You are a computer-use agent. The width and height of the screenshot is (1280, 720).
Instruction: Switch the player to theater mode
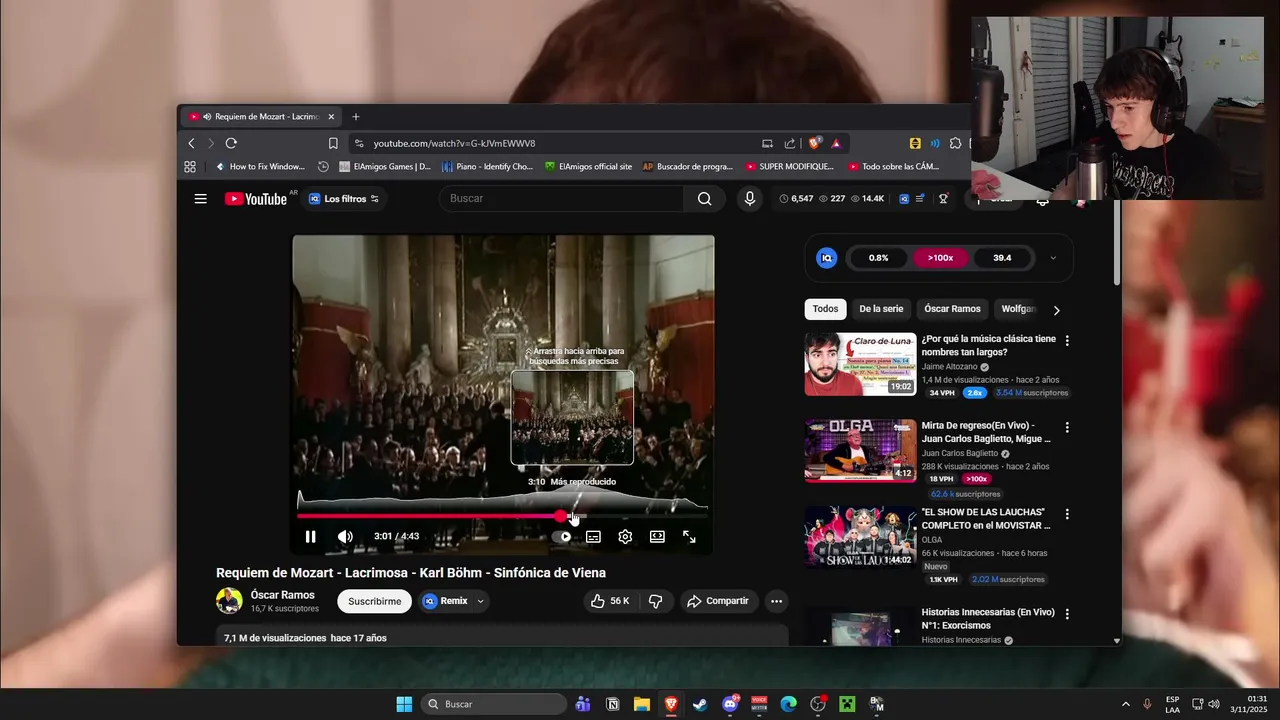coord(657,537)
